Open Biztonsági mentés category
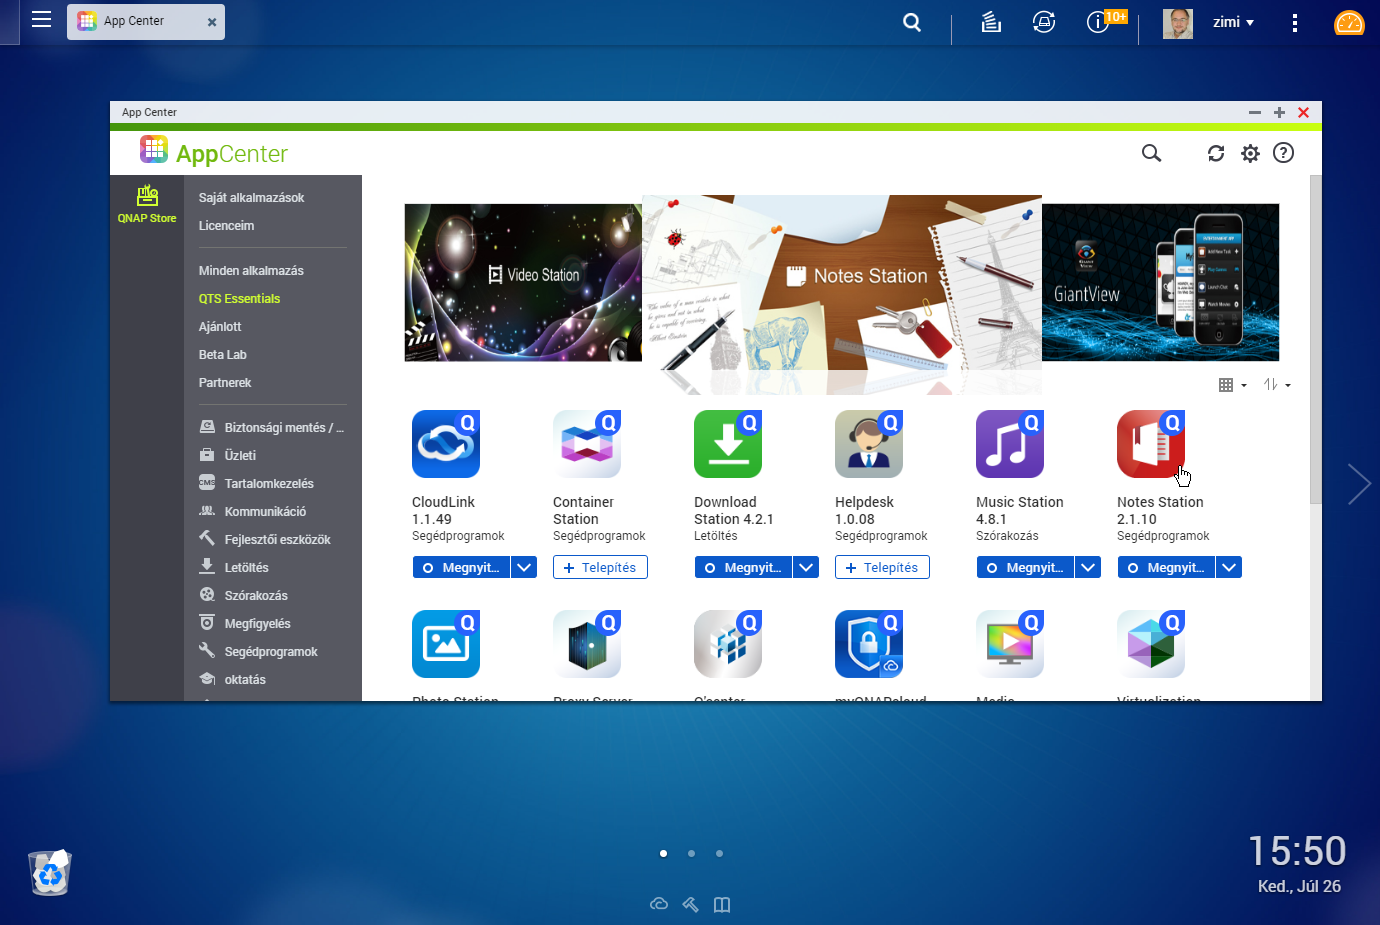Viewport: 1380px width, 925px height. (271, 428)
